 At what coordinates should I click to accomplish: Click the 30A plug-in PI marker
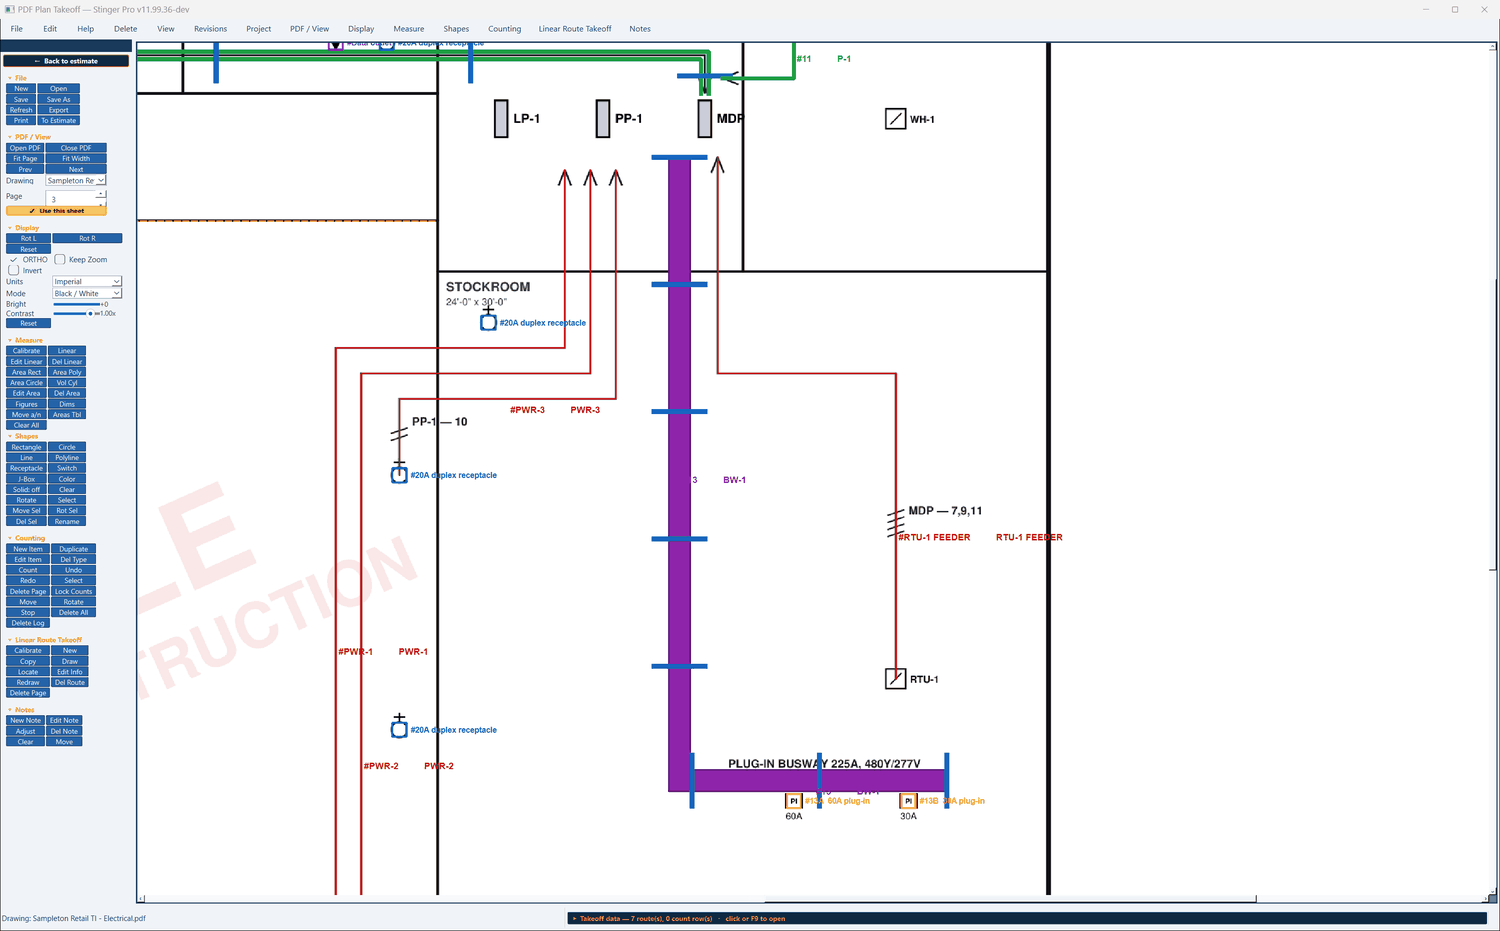(908, 801)
